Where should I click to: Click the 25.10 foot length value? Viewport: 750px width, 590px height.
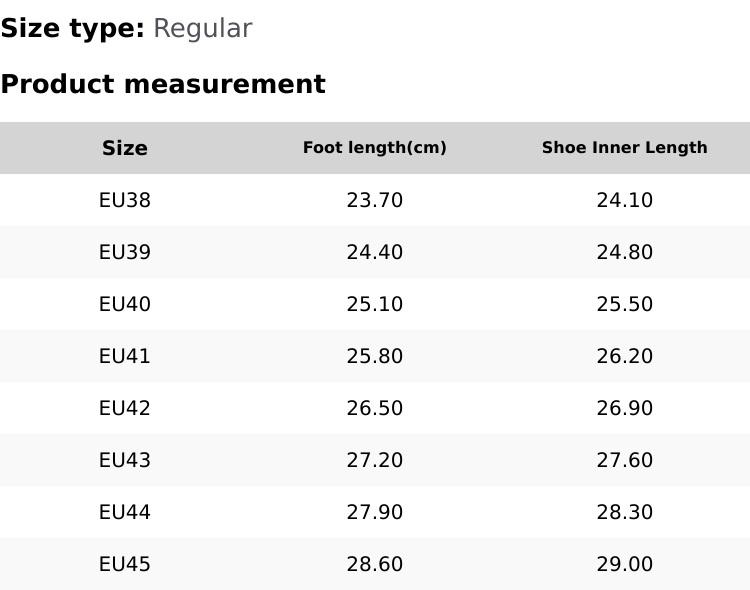click(375, 304)
